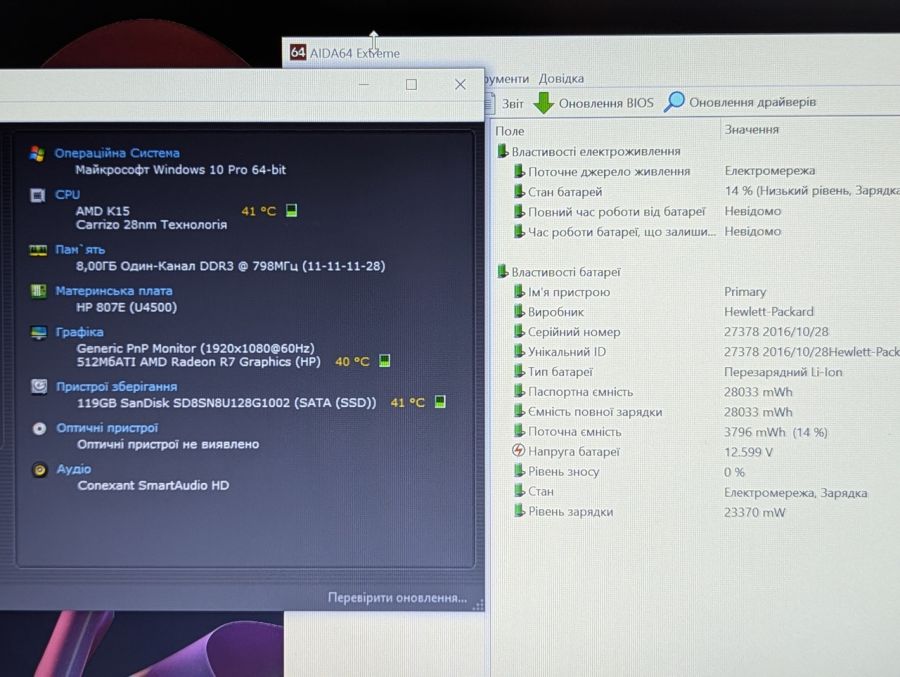Image resolution: width=900 pixels, height=677 pixels.
Task: Click the green SanDisk SSD temperature indicator
Action: [440, 401]
